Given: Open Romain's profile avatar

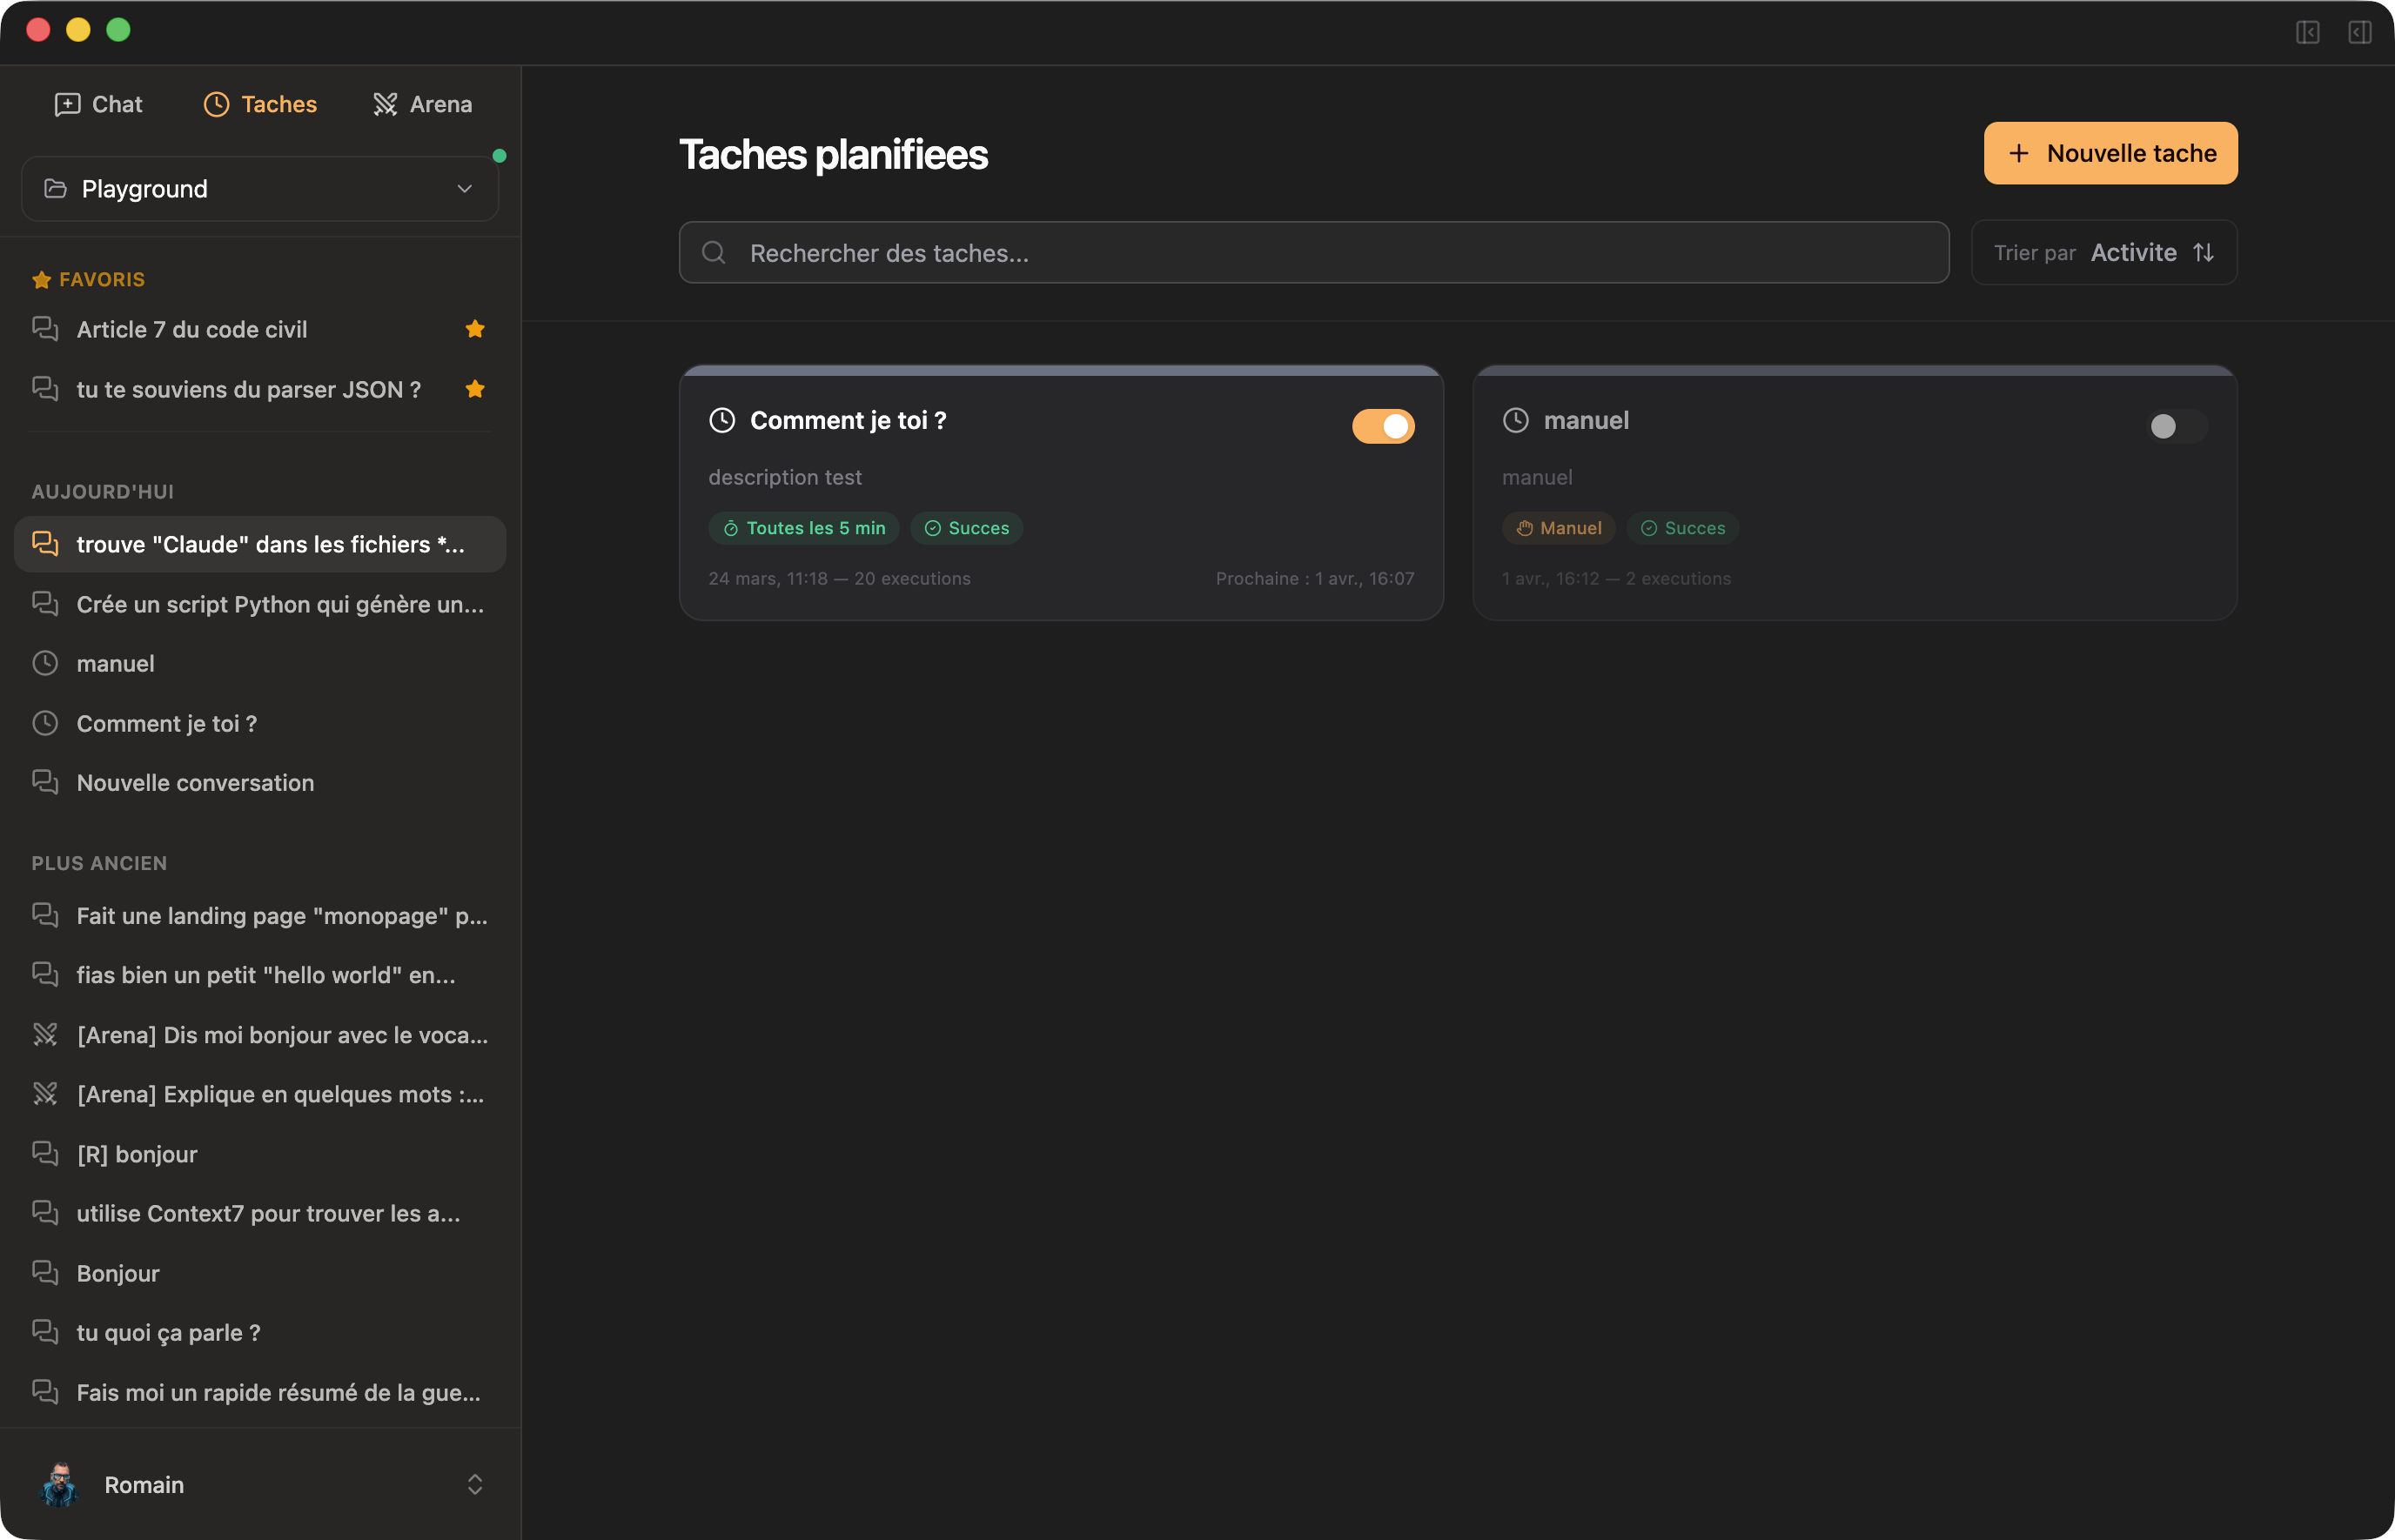Looking at the screenshot, I should click(59, 1484).
